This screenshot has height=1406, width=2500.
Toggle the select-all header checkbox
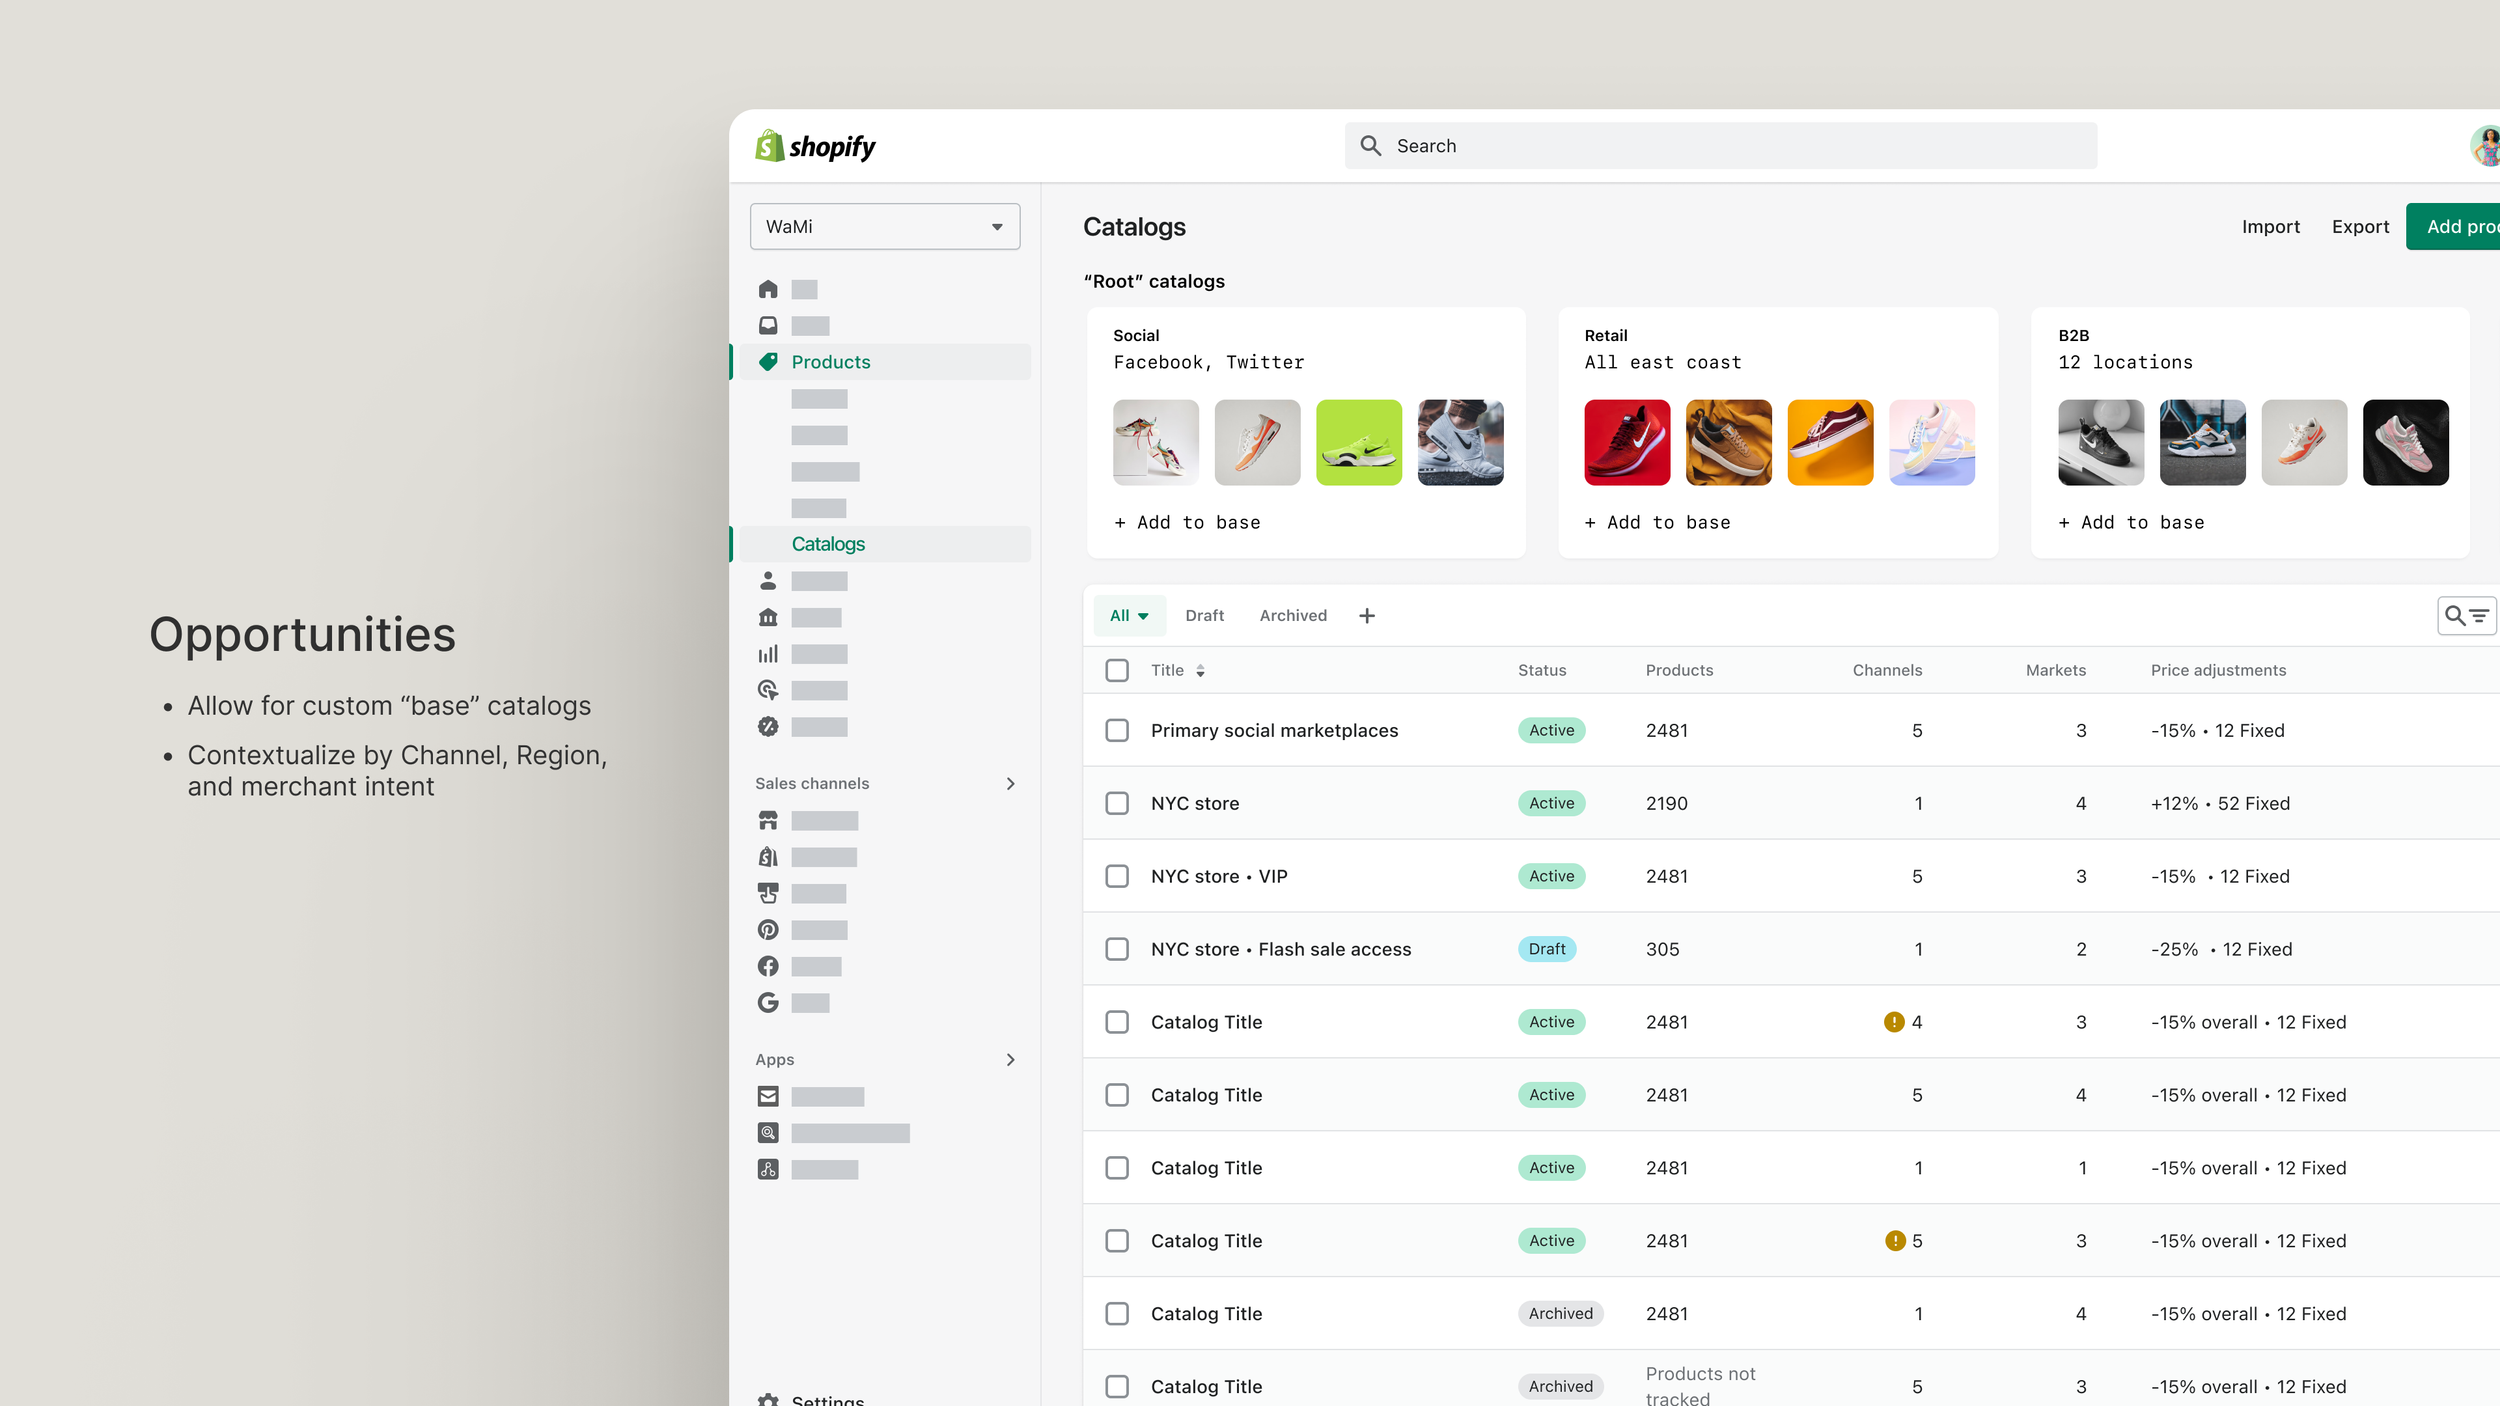pos(1116,670)
